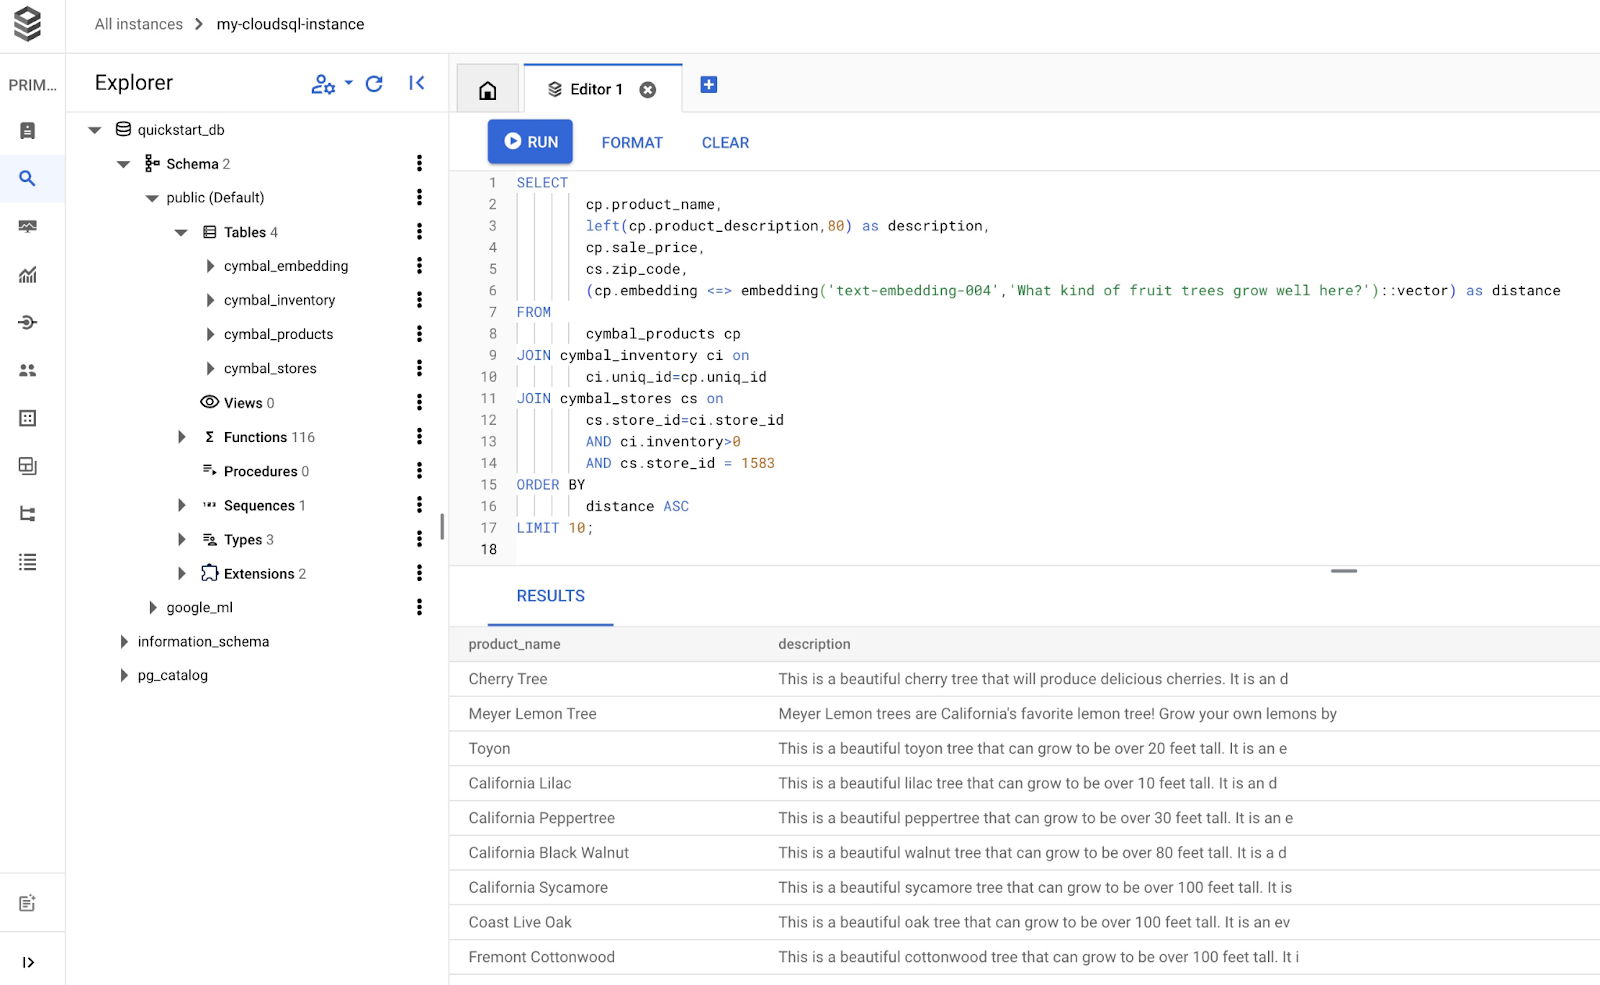Click the home tab icon

click(x=487, y=91)
